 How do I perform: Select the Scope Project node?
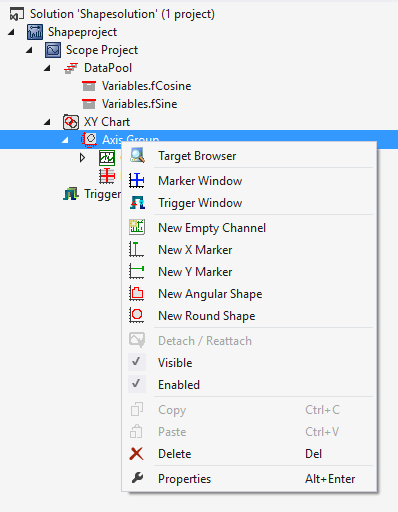coord(102,50)
